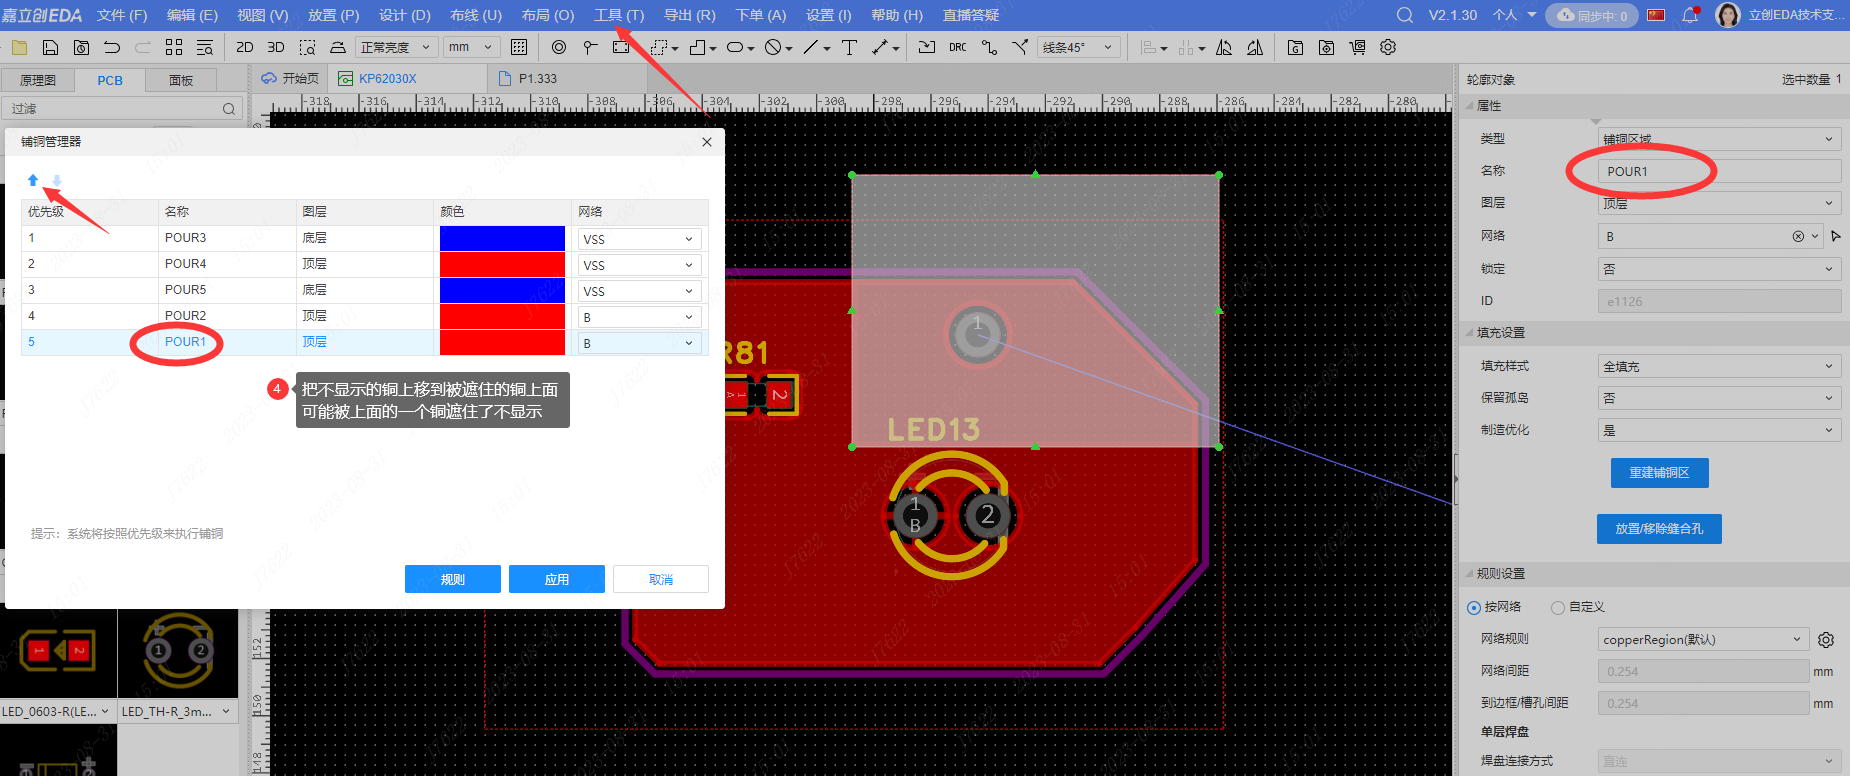
Task: Open the 线条45° routing angle dropdown
Action: click(x=1078, y=47)
